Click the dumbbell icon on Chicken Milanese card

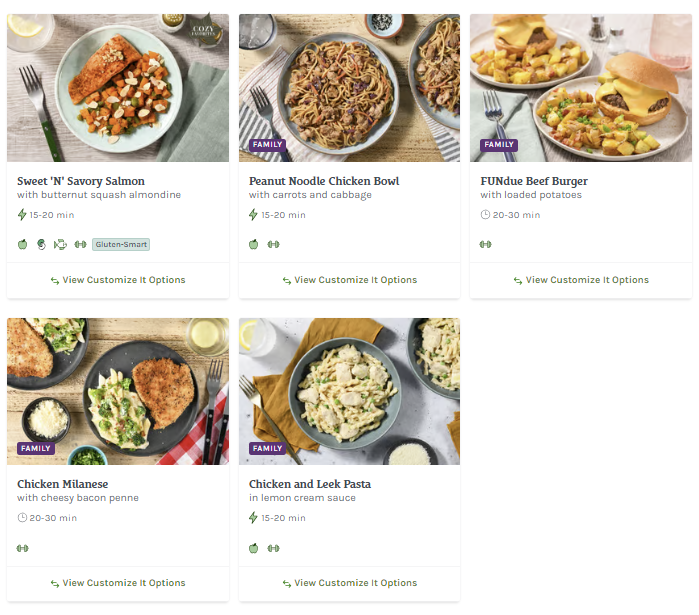22,547
